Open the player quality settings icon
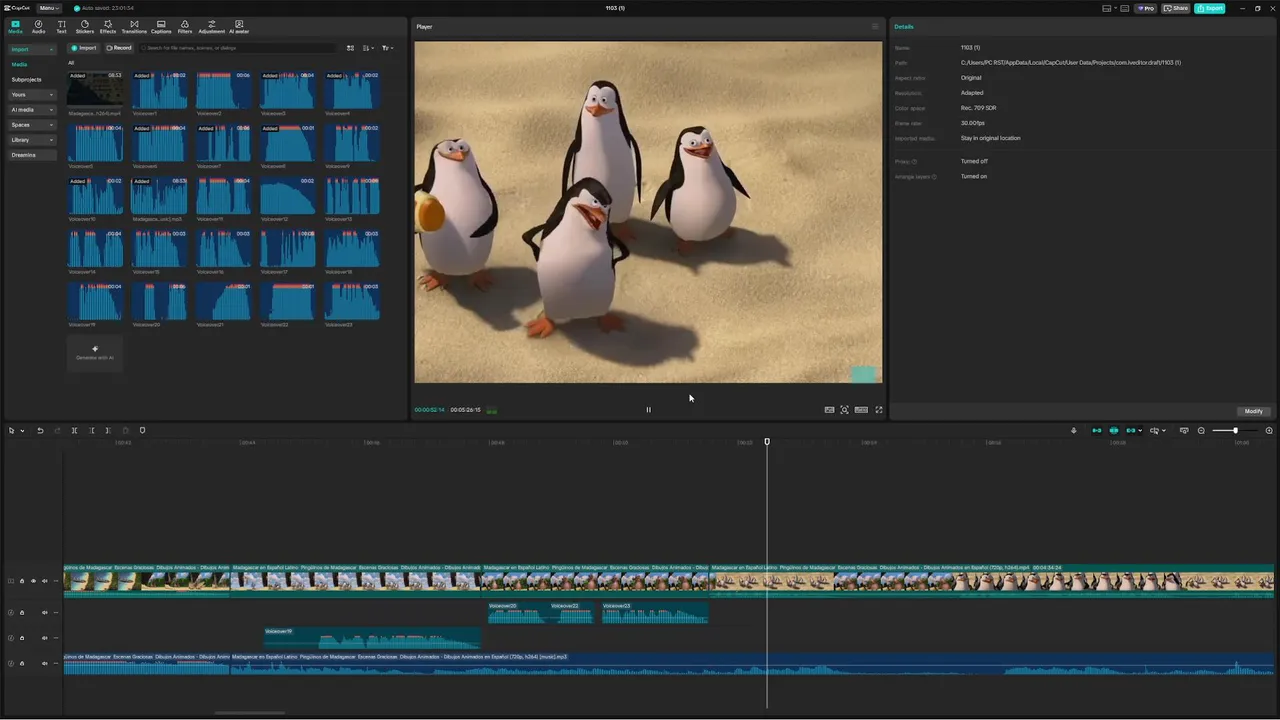Viewport: 1280px width, 720px height. (x=829, y=410)
